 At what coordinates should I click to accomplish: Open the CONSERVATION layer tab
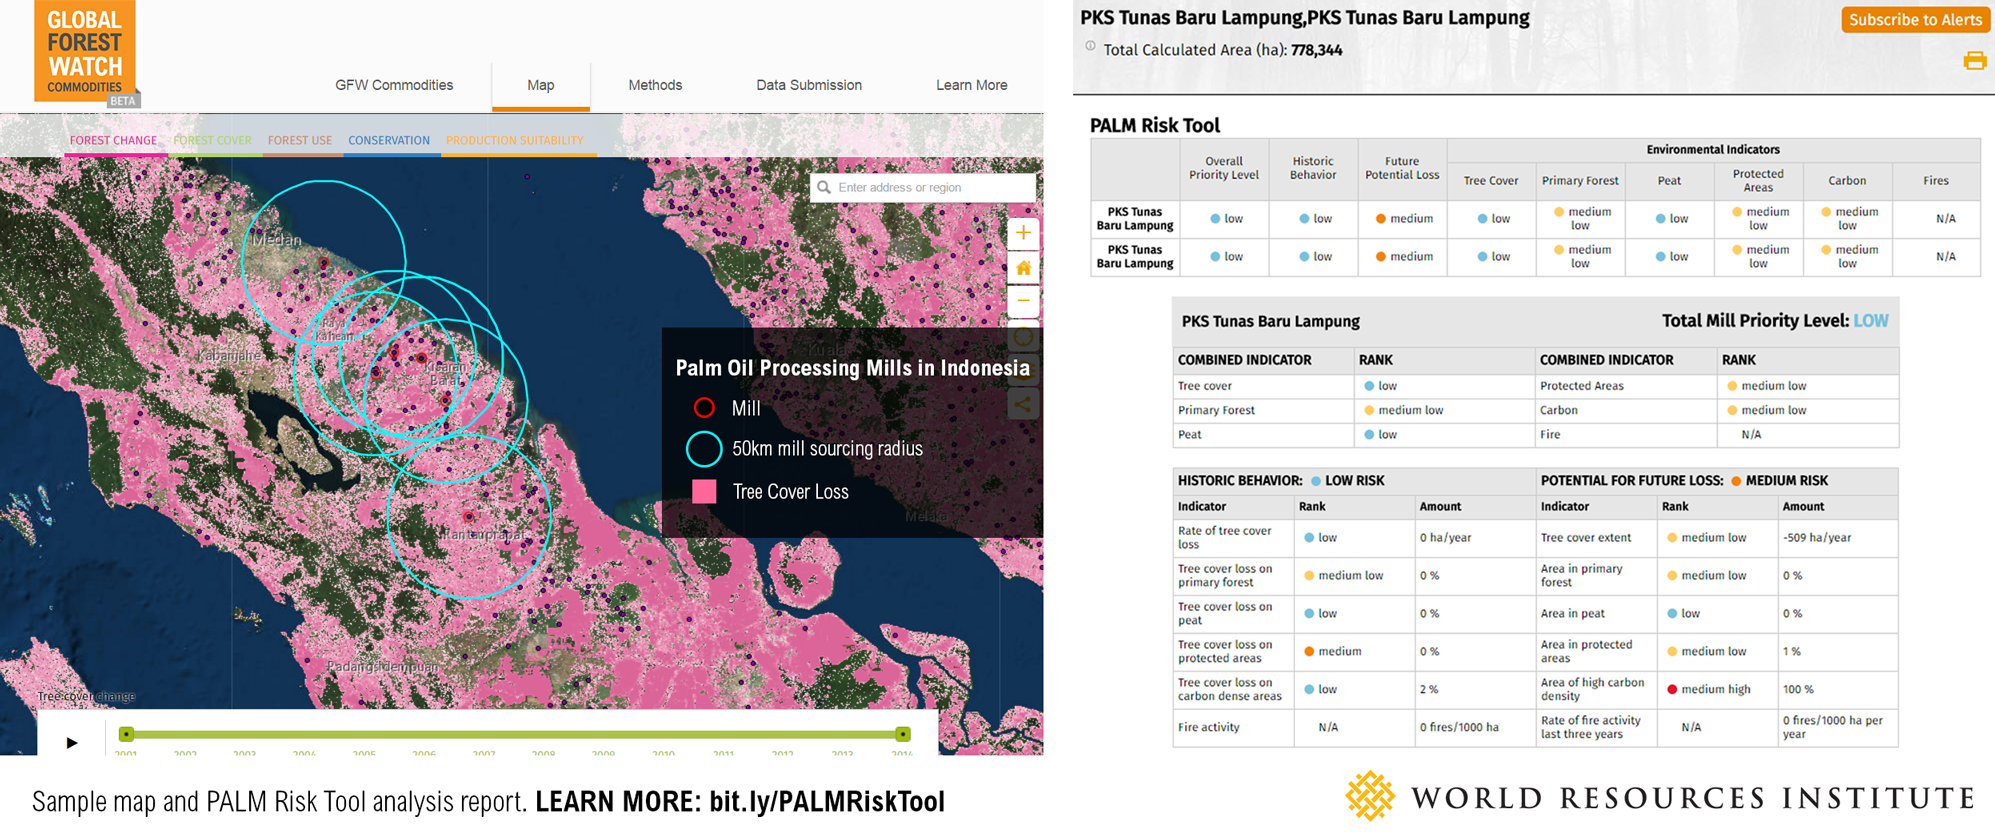(389, 140)
